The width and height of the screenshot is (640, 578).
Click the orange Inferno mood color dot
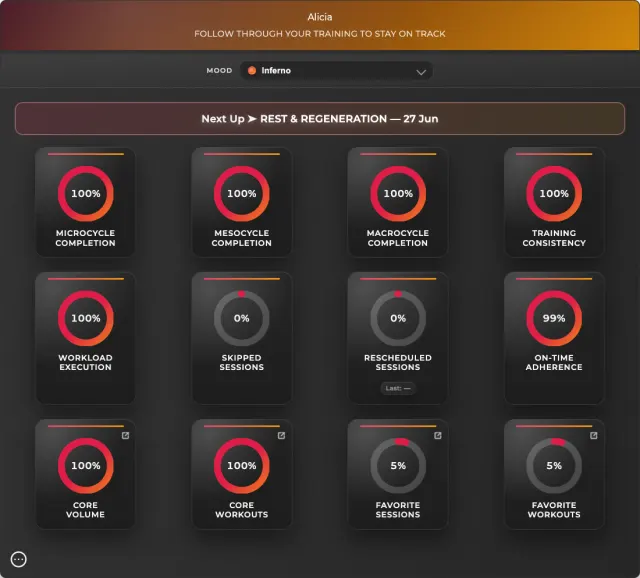coord(252,71)
